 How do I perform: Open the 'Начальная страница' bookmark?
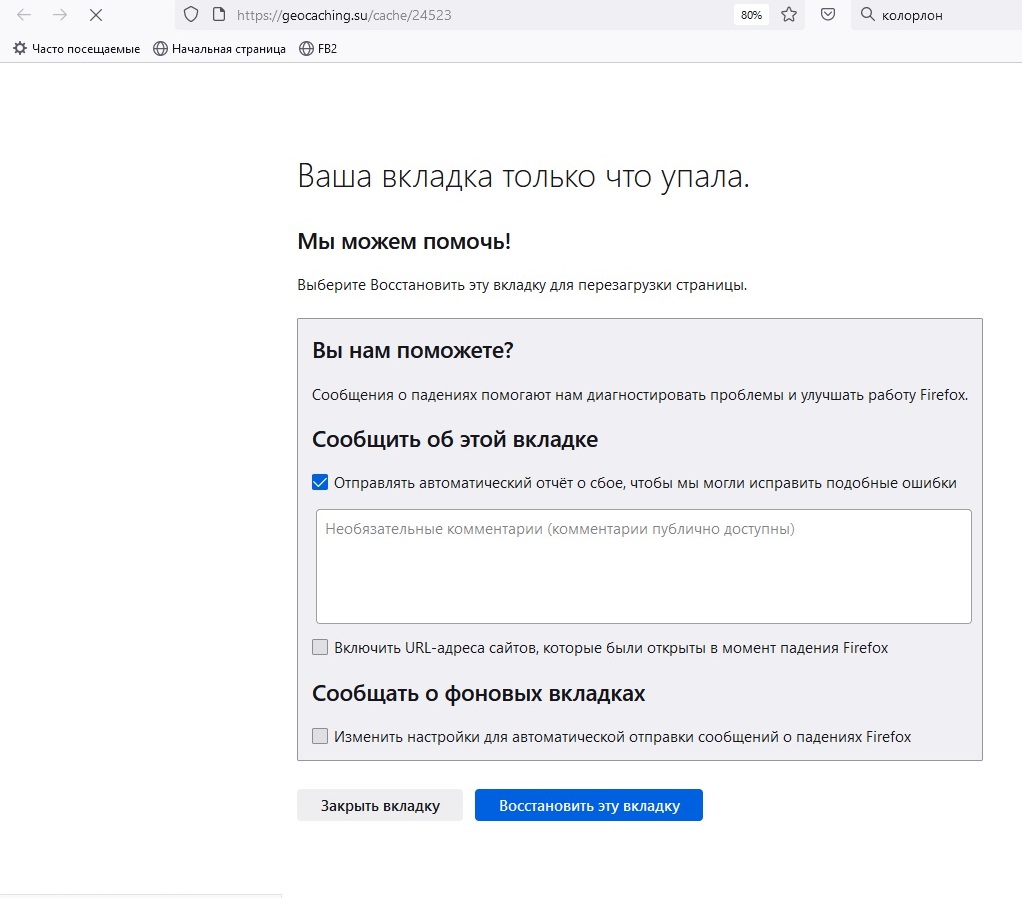219,48
